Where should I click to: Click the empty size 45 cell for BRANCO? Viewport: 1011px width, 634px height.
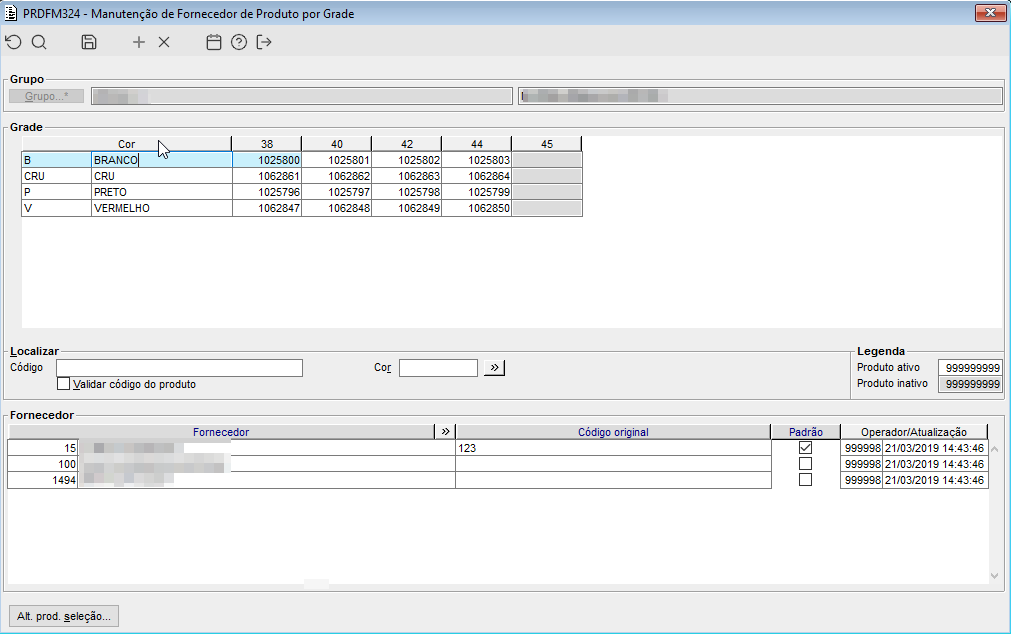pos(547,160)
